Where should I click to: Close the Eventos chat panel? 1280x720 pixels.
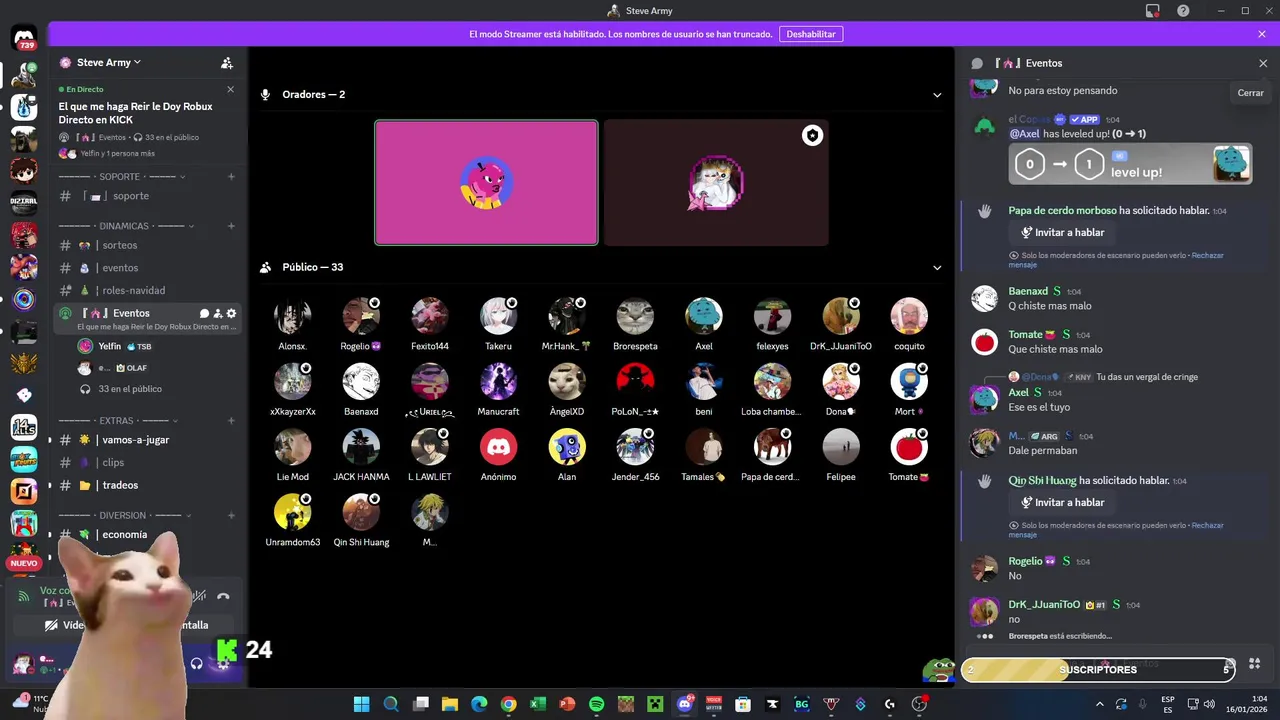(x=1263, y=63)
